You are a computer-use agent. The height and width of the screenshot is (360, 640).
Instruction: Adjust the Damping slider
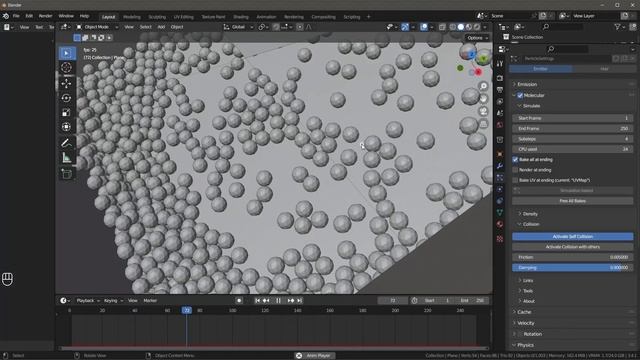point(572,268)
